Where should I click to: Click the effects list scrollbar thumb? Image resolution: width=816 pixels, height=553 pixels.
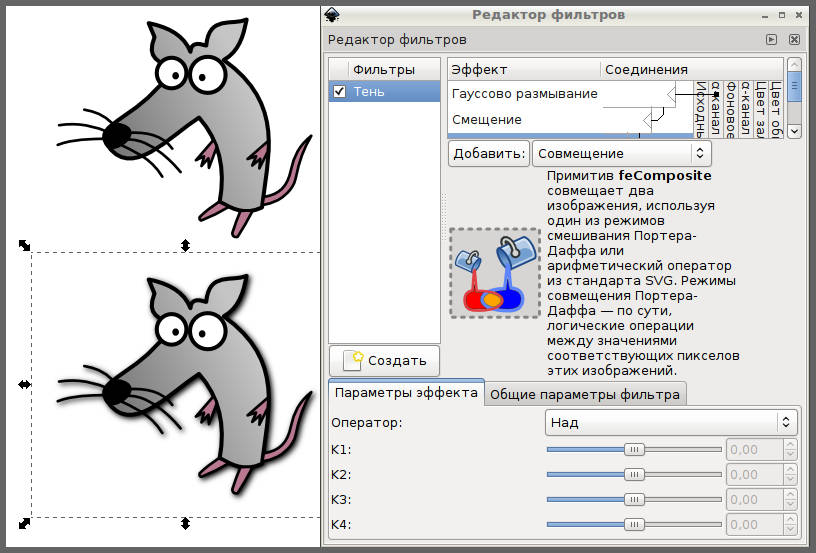794,86
